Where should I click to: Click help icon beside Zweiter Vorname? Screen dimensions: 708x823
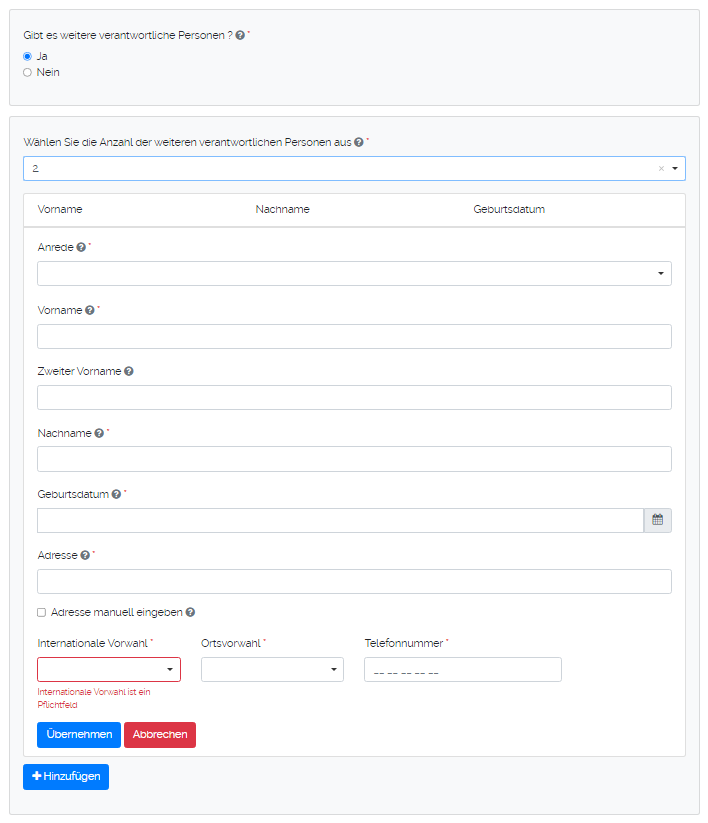[x=129, y=371]
